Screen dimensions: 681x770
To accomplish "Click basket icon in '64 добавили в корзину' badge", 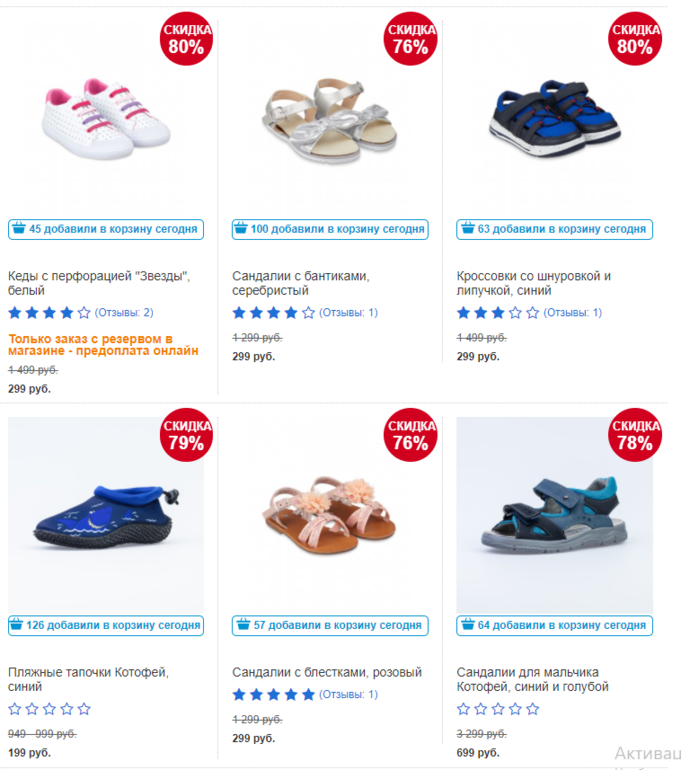I will (468, 625).
